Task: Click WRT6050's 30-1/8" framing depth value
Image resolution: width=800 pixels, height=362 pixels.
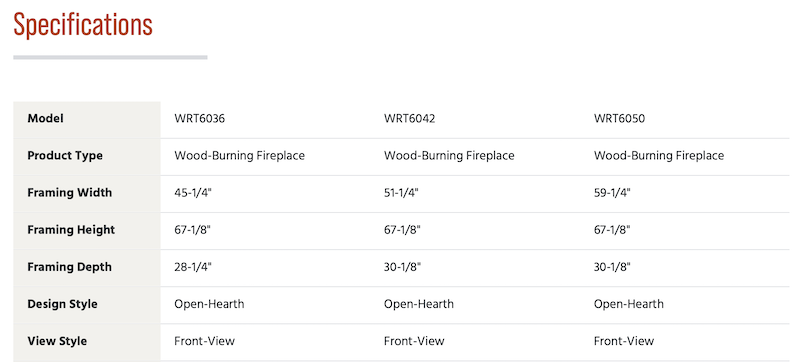Action: pyautogui.click(x=612, y=267)
